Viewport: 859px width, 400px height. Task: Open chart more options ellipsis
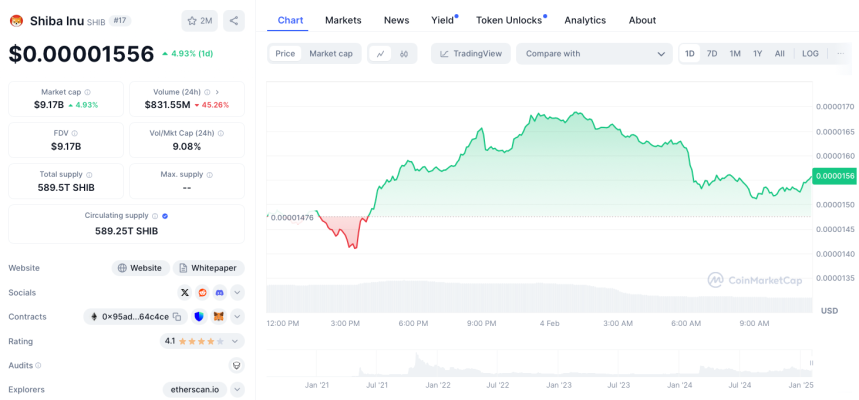click(840, 54)
